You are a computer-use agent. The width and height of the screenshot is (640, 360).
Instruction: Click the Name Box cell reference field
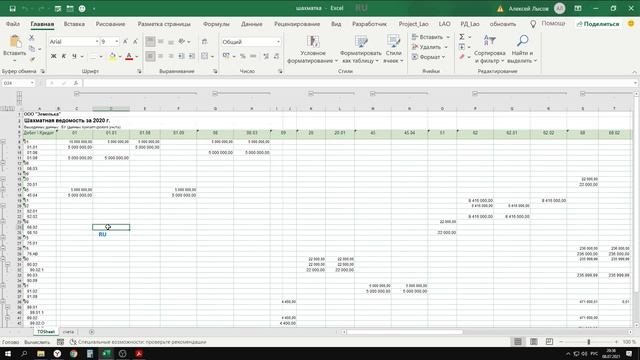(x=18, y=83)
